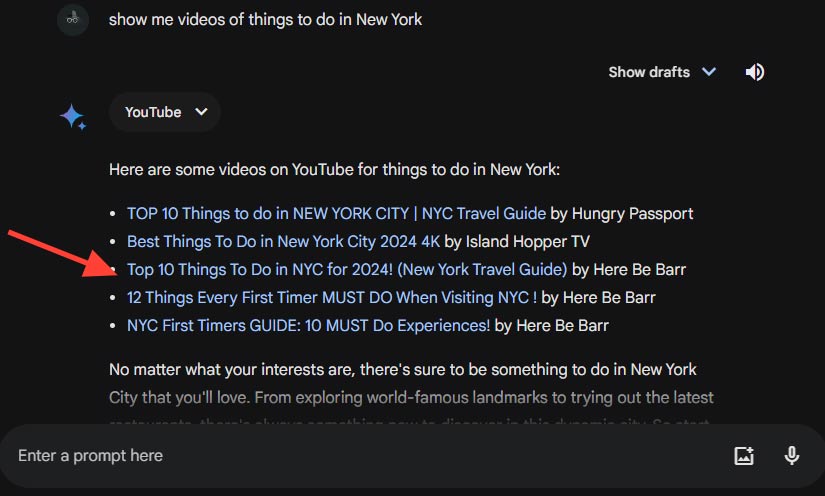Image resolution: width=825 pixels, height=496 pixels.
Task: Click the Island Hopper TV channel name text
Action: [528, 241]
